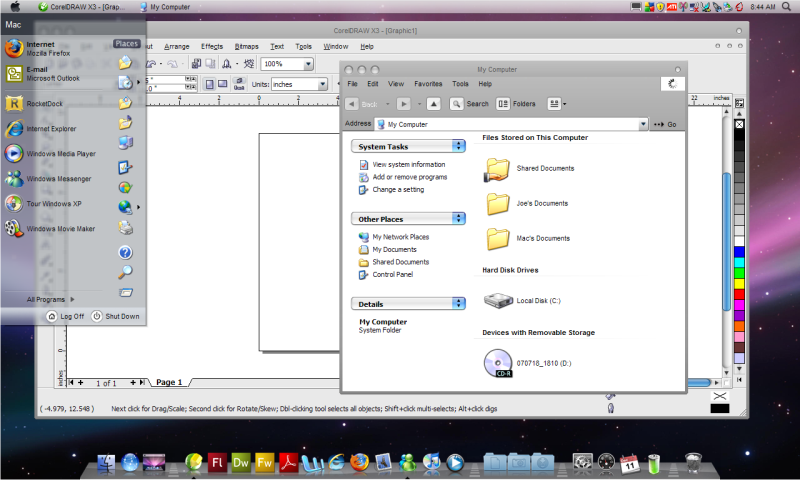Open the Units dropdown in CorelDRAW
800x480 pixels.
tap(322, 84)
